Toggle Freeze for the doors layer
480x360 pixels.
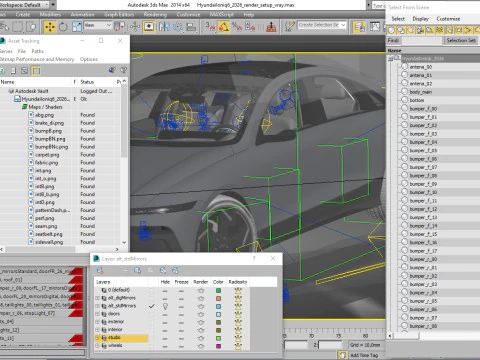tap(181, 314)
